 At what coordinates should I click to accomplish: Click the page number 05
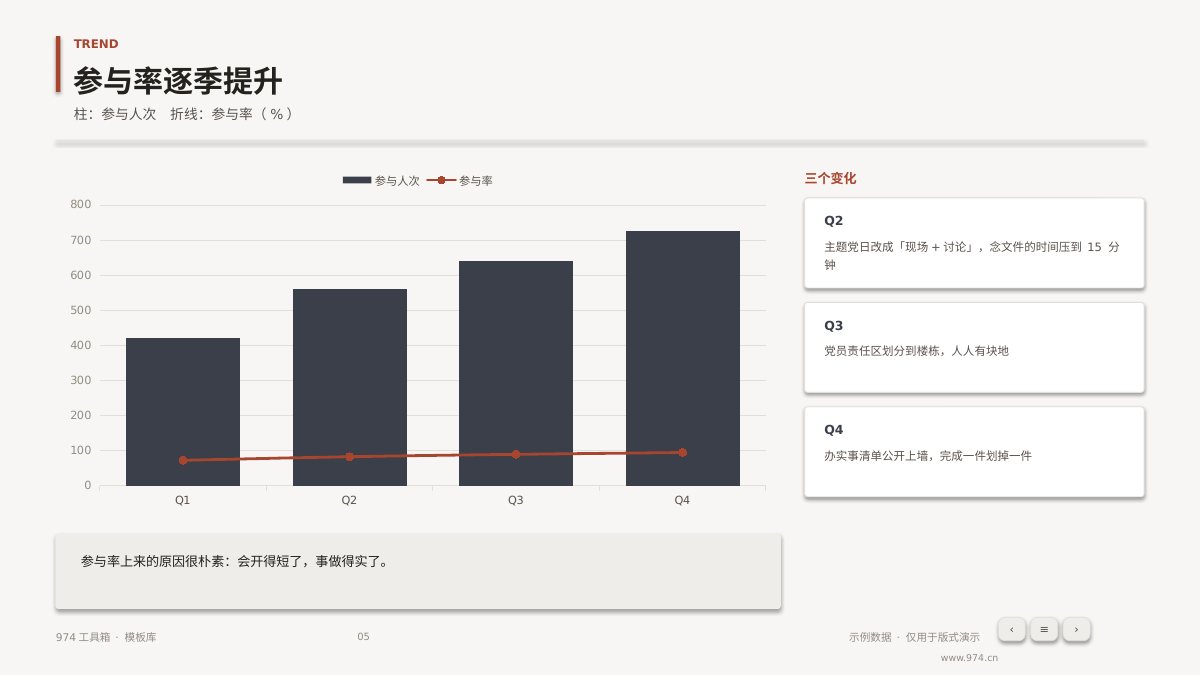[363, 637]
